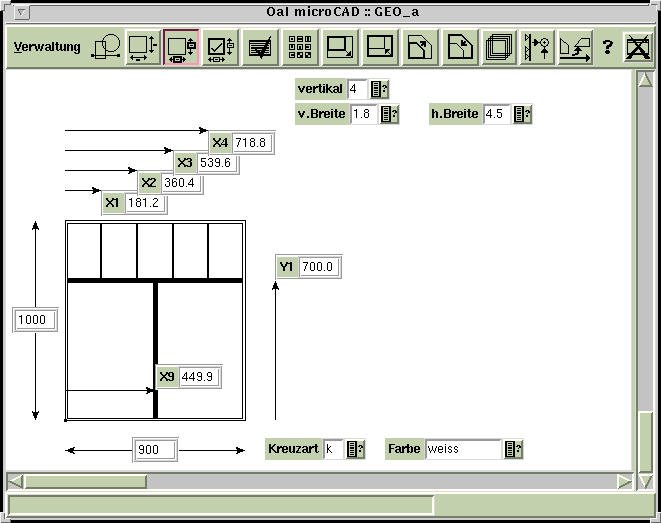This screenshot has width=661, height=523.
Task: Click the 3x3 grid pattern icon
Action: click(x=299, y=47)
